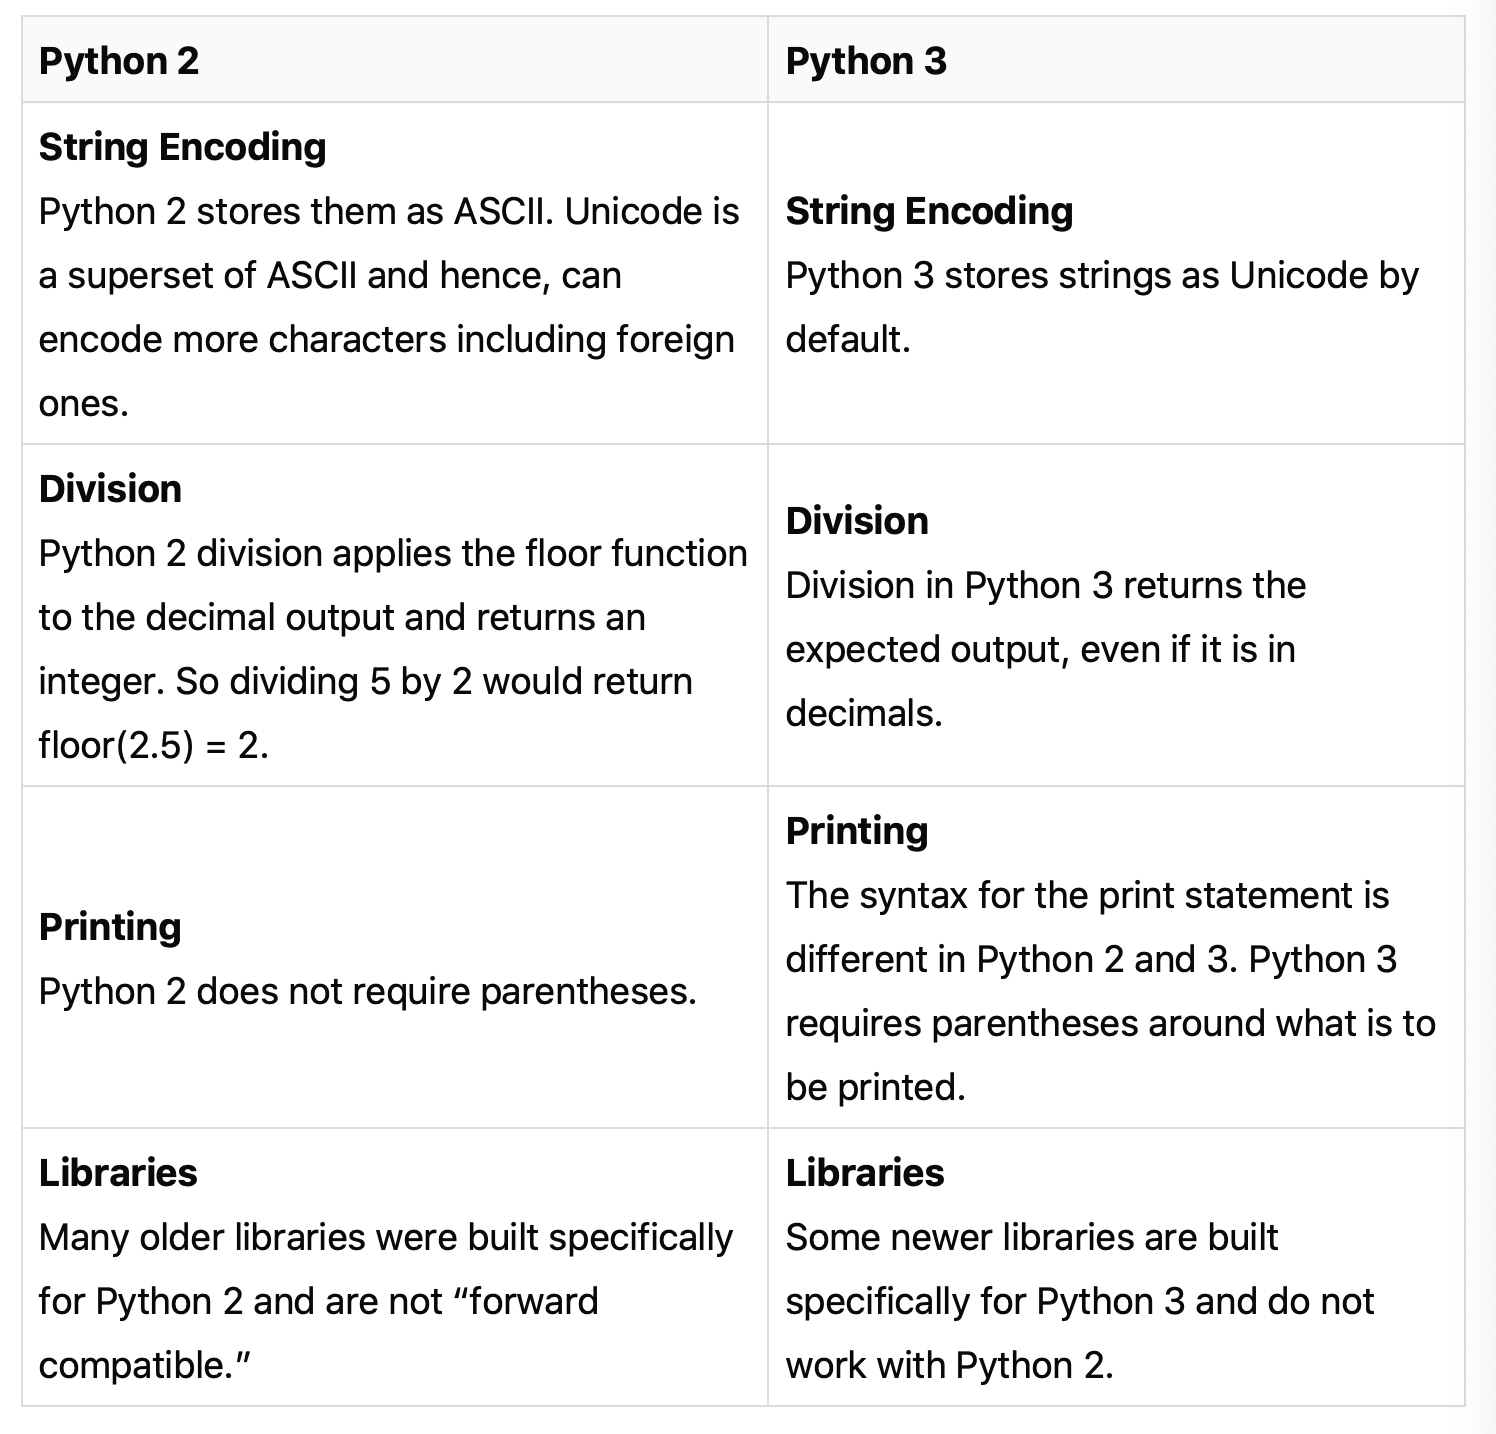Screen dimensions: 1496x1434
Task: Click text 'Python 2 stores them as ASCII'
Action: 293,211
